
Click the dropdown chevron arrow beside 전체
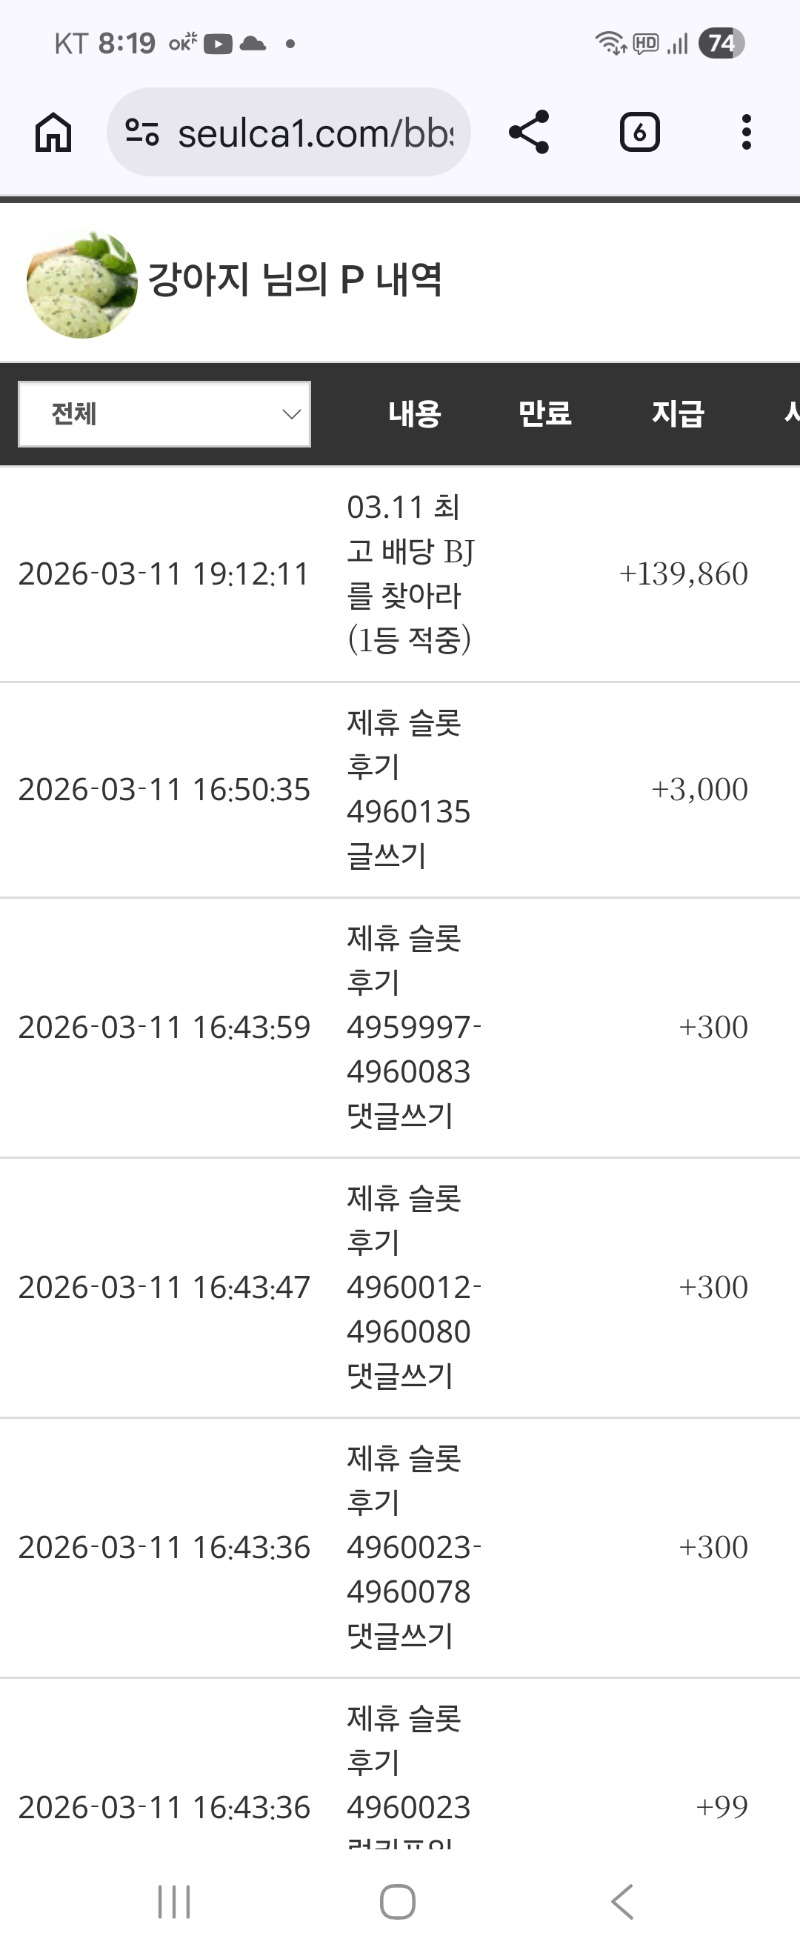click(x=291, y=414)
